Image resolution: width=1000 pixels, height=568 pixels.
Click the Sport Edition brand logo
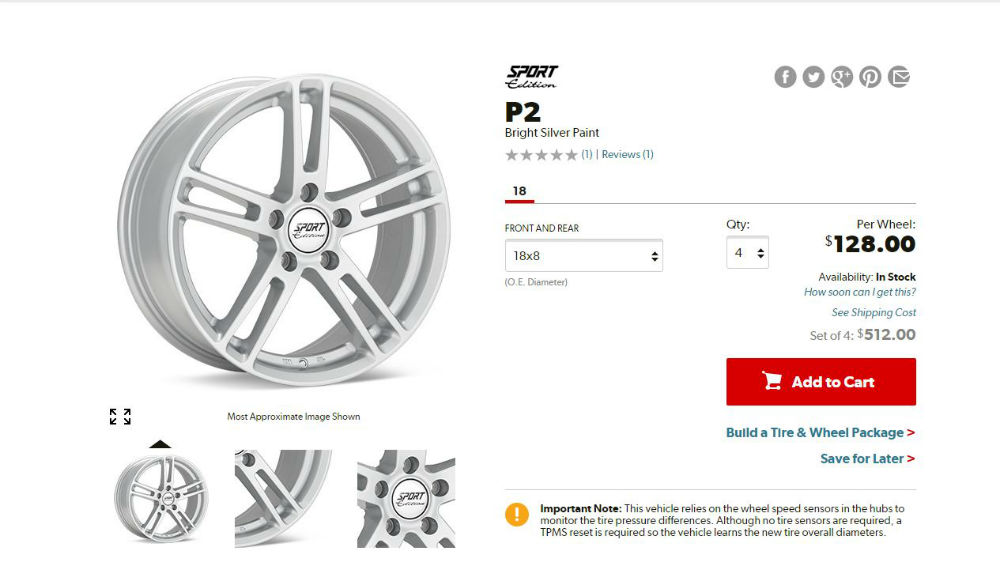(531, 77)
